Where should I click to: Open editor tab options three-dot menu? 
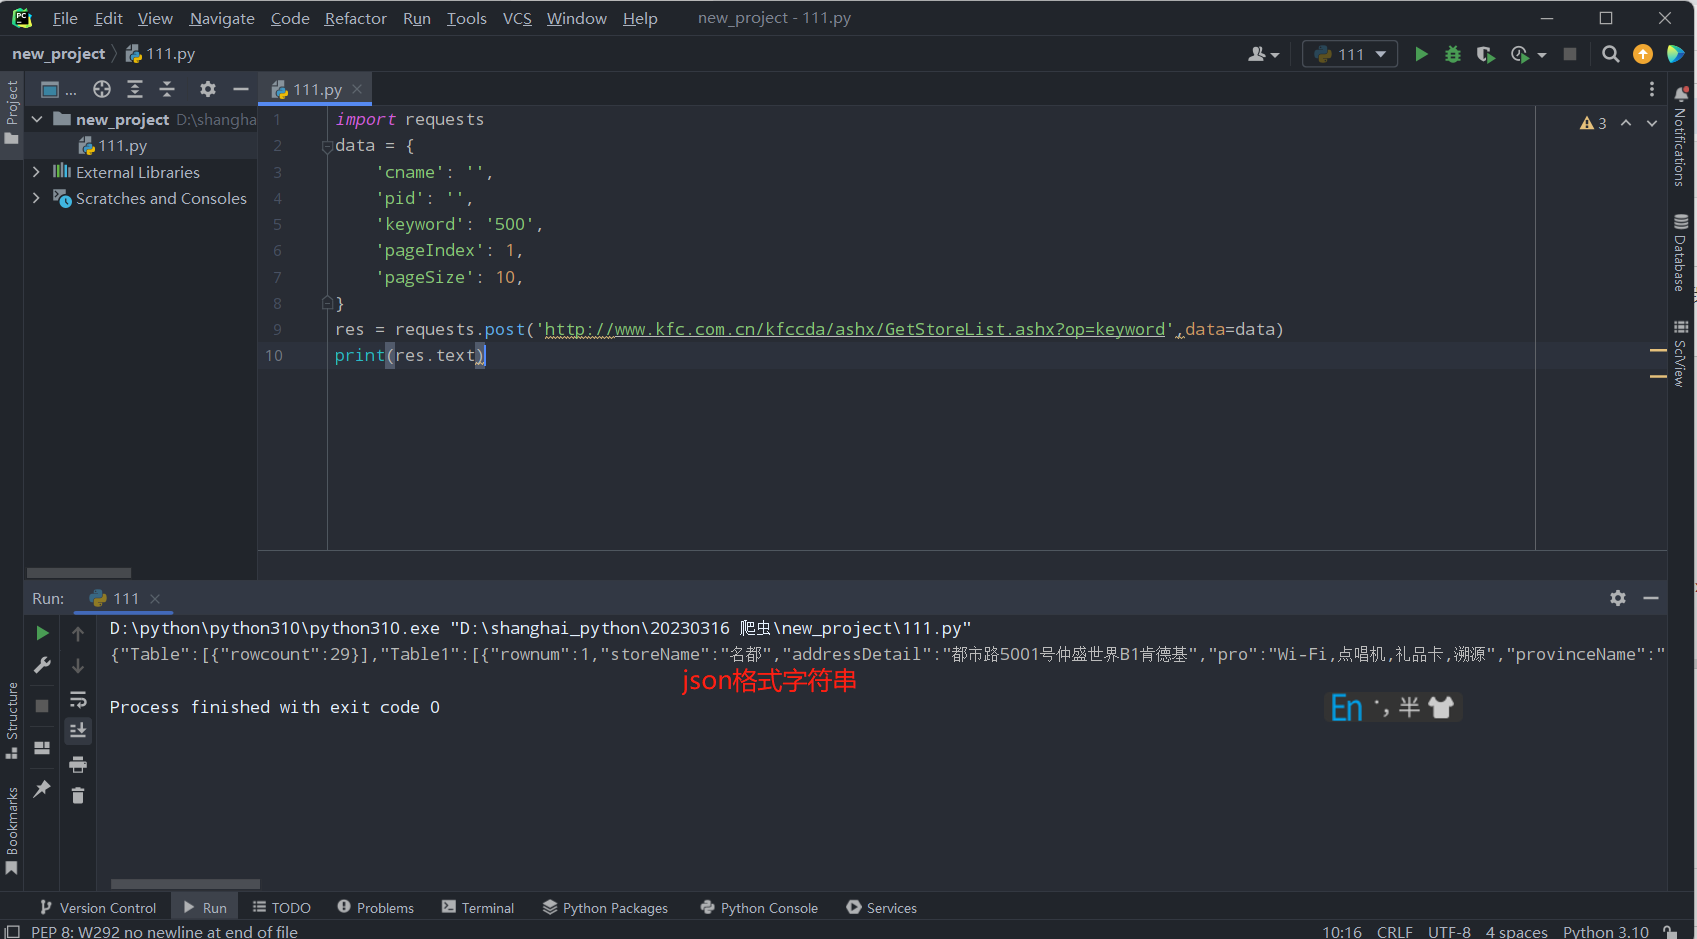1651,89
